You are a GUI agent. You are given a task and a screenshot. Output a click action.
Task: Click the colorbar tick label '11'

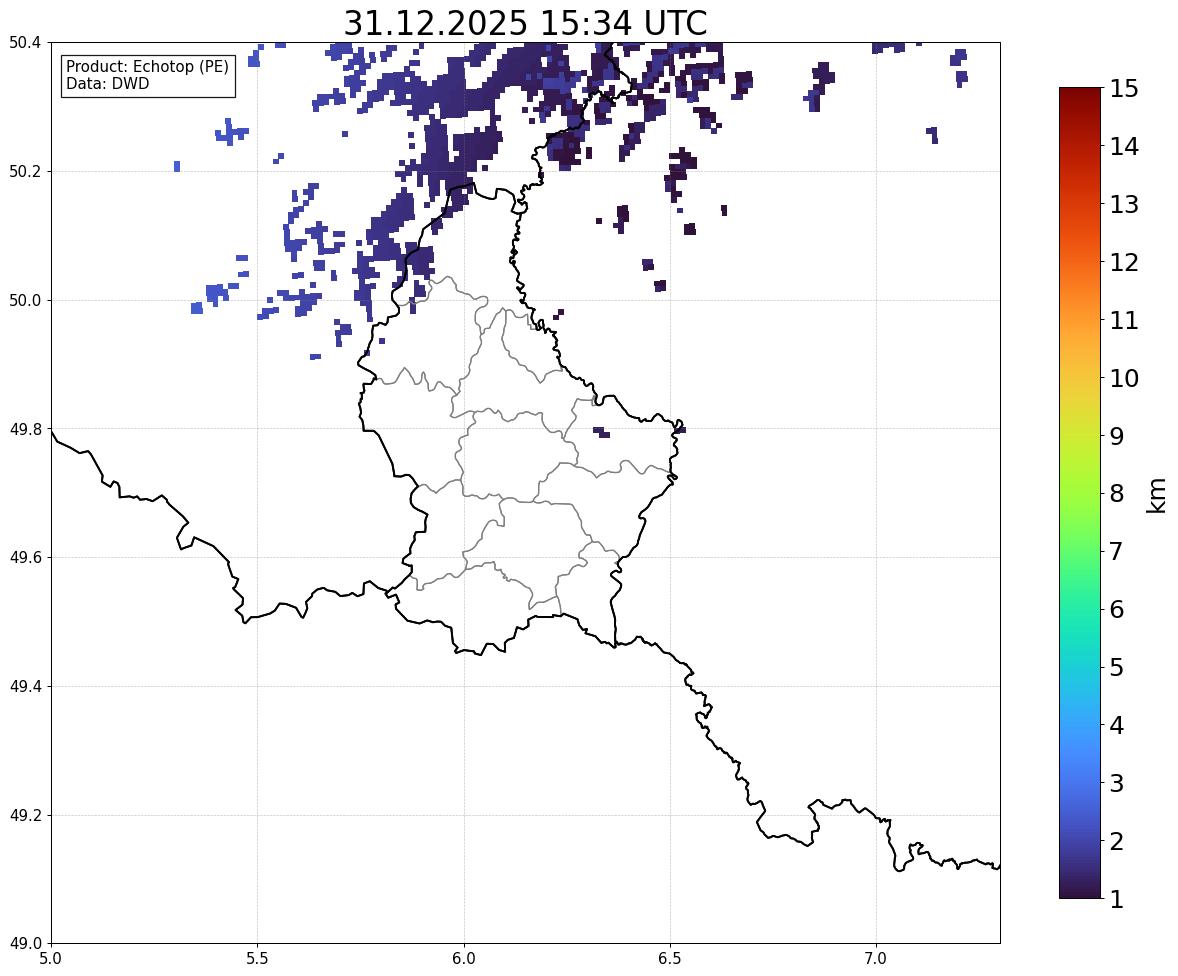point(1124,320)
